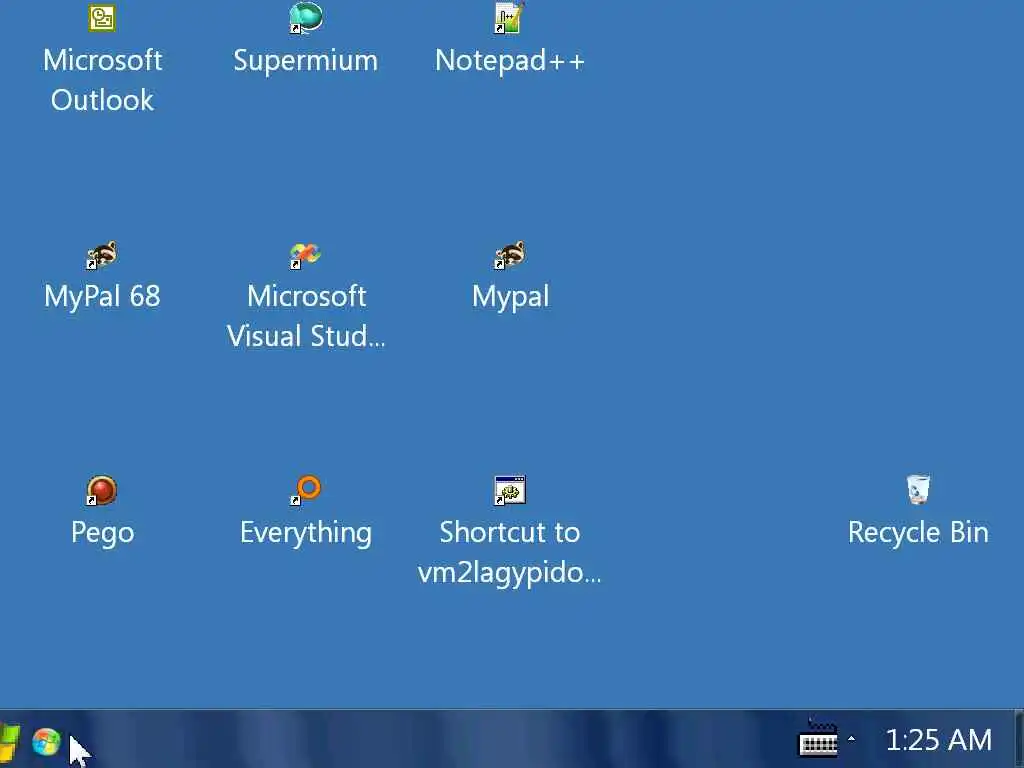Open the Notepad++ desktop shortcut
The width and height of the screenshot is (1024, 768).
tap(509, 18)
